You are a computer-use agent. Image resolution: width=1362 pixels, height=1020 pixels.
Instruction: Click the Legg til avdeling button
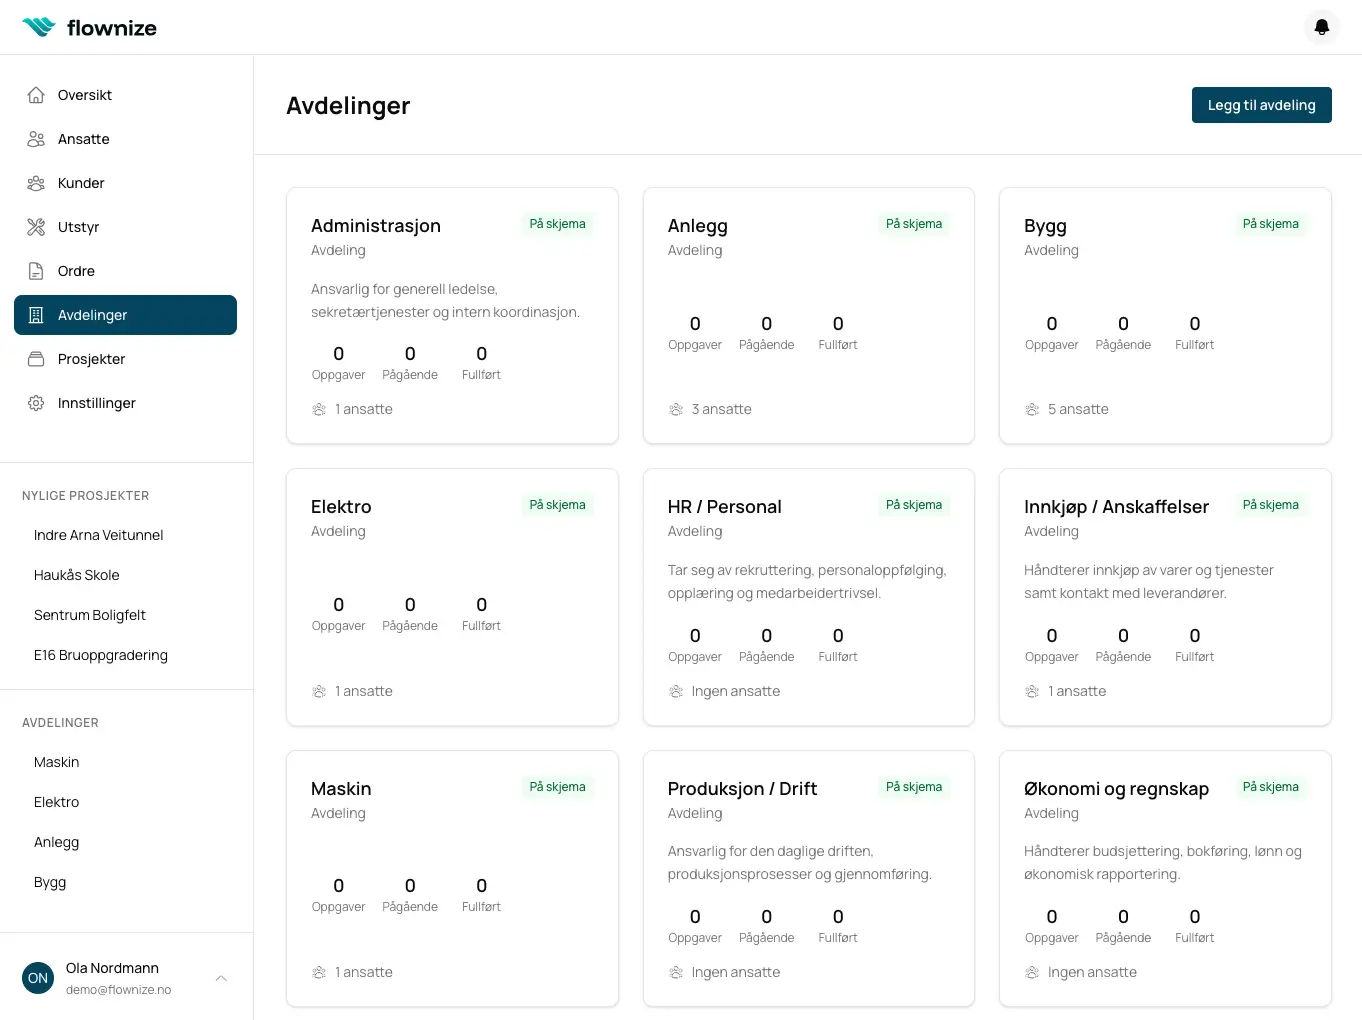click(1261, 104)
